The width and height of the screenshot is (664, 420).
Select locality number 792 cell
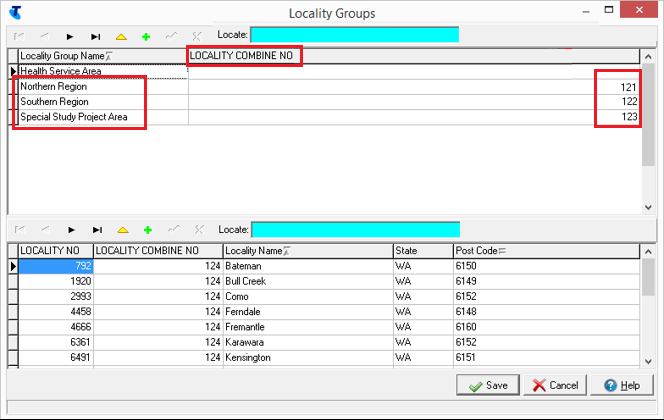[x=55, y=266]
